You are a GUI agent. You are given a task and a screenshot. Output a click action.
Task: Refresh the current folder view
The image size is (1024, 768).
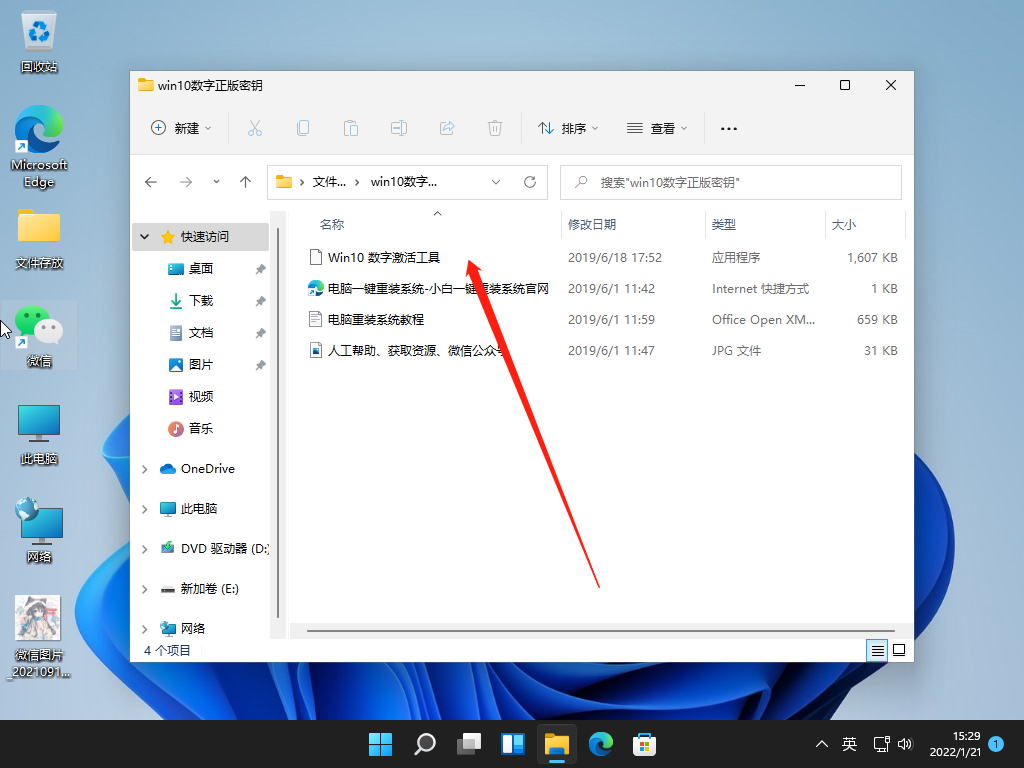pyautogui.click(x=530, y=182)
